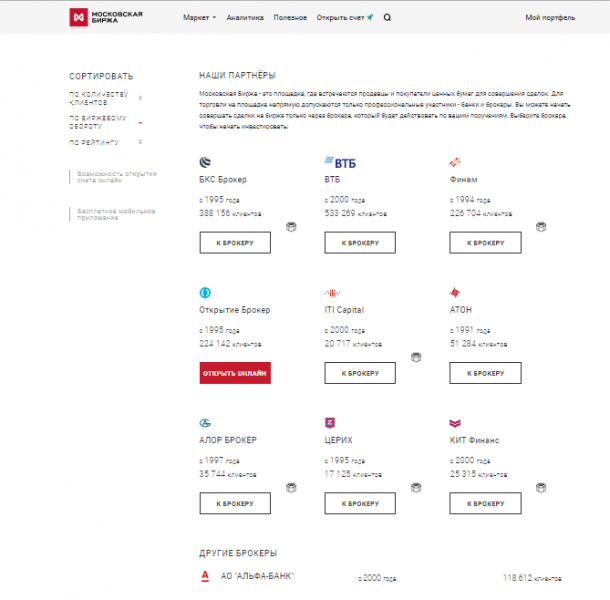Click the ITI Capital logo icon
The width and height of the screenshot is (610, 600).
(x=332, y=293)
